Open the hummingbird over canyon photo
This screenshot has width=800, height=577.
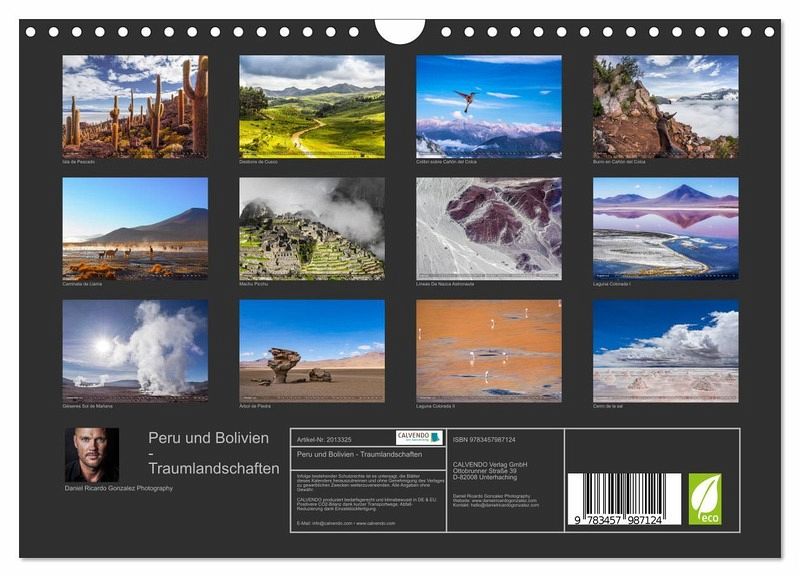[489, 107]
